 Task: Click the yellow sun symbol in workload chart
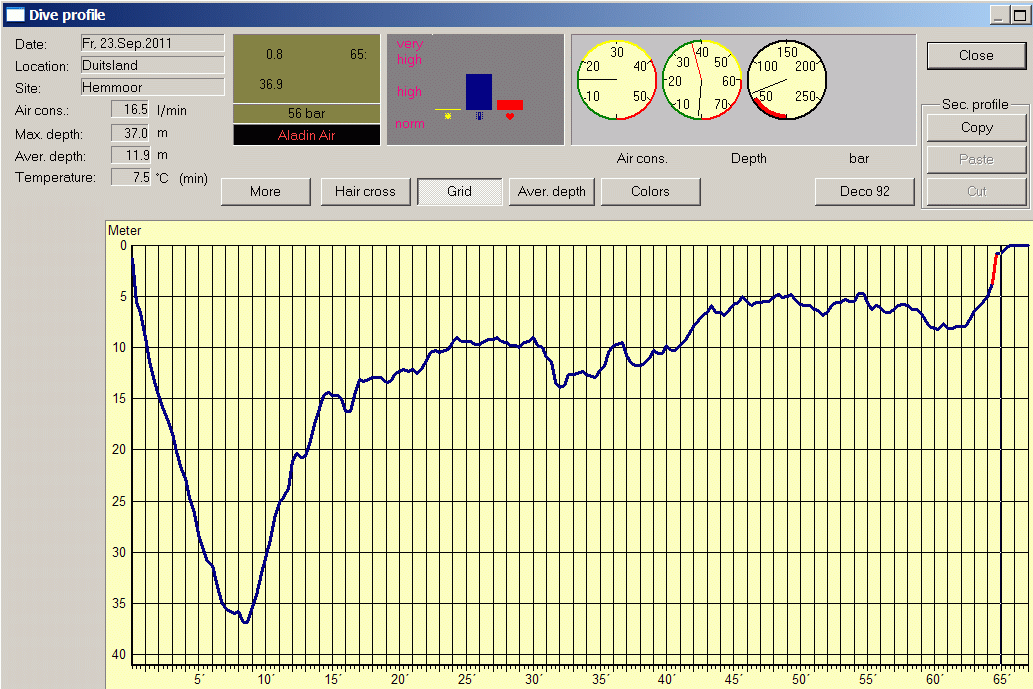tap(448, 117)
